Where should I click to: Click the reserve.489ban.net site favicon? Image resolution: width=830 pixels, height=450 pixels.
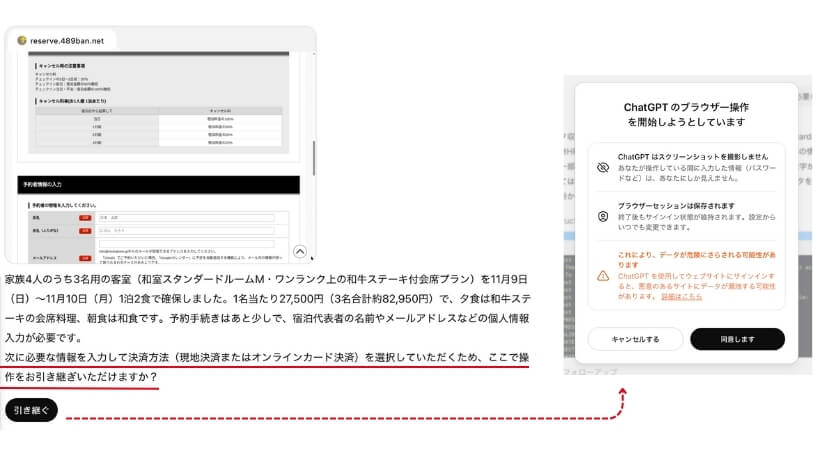point(22,40)
